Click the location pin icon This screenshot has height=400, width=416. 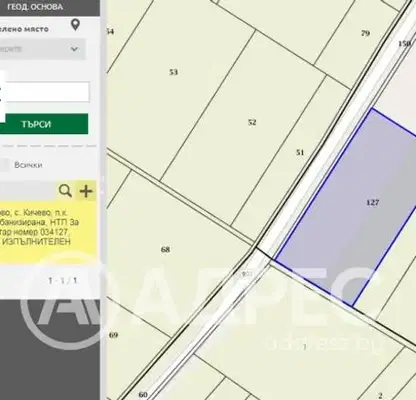click(x=76, y=25)
